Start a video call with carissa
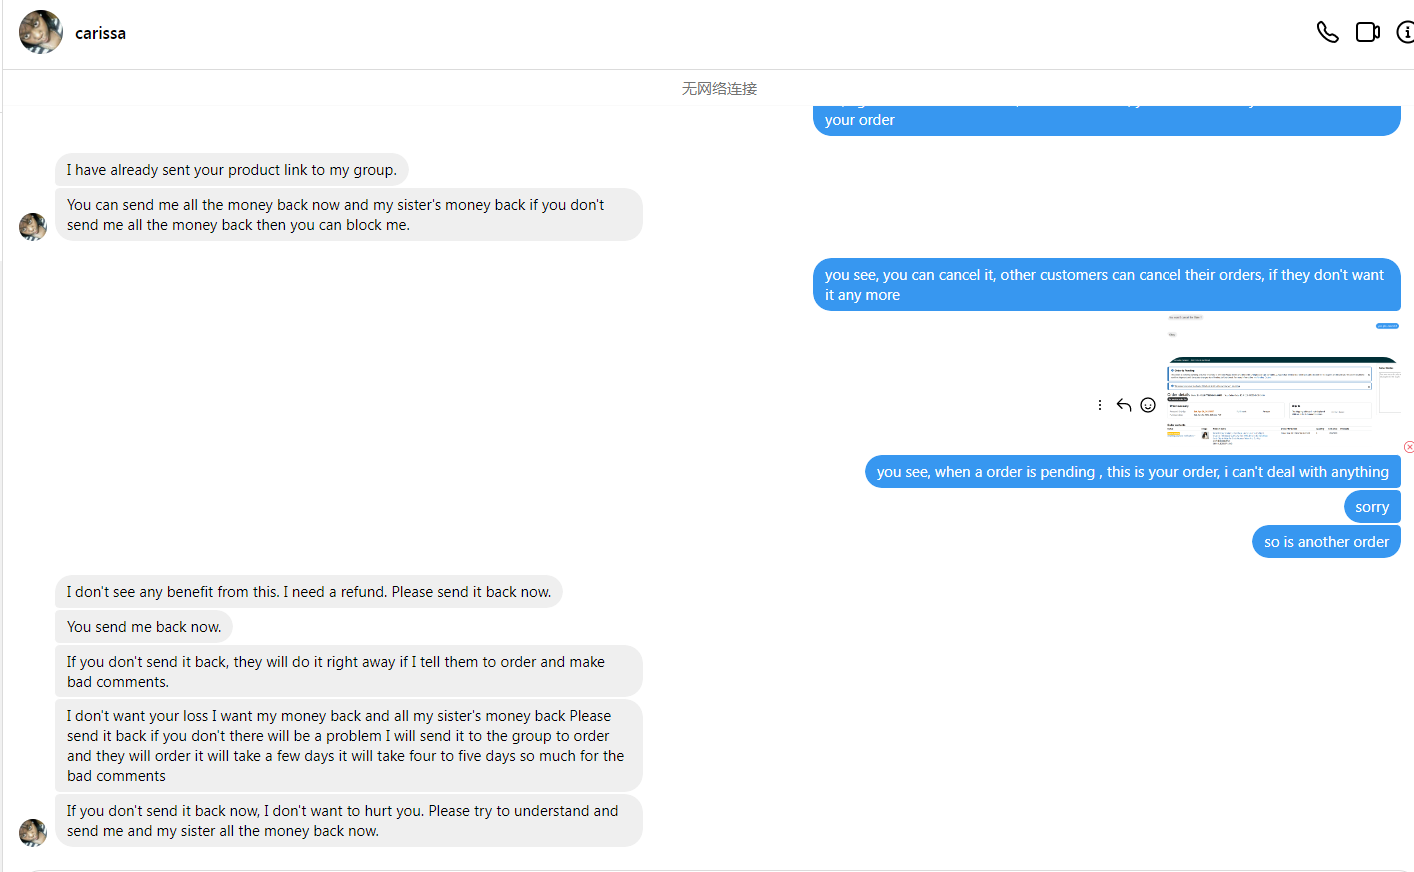This screenshot has width=1414, height=872. point(1367,33)
